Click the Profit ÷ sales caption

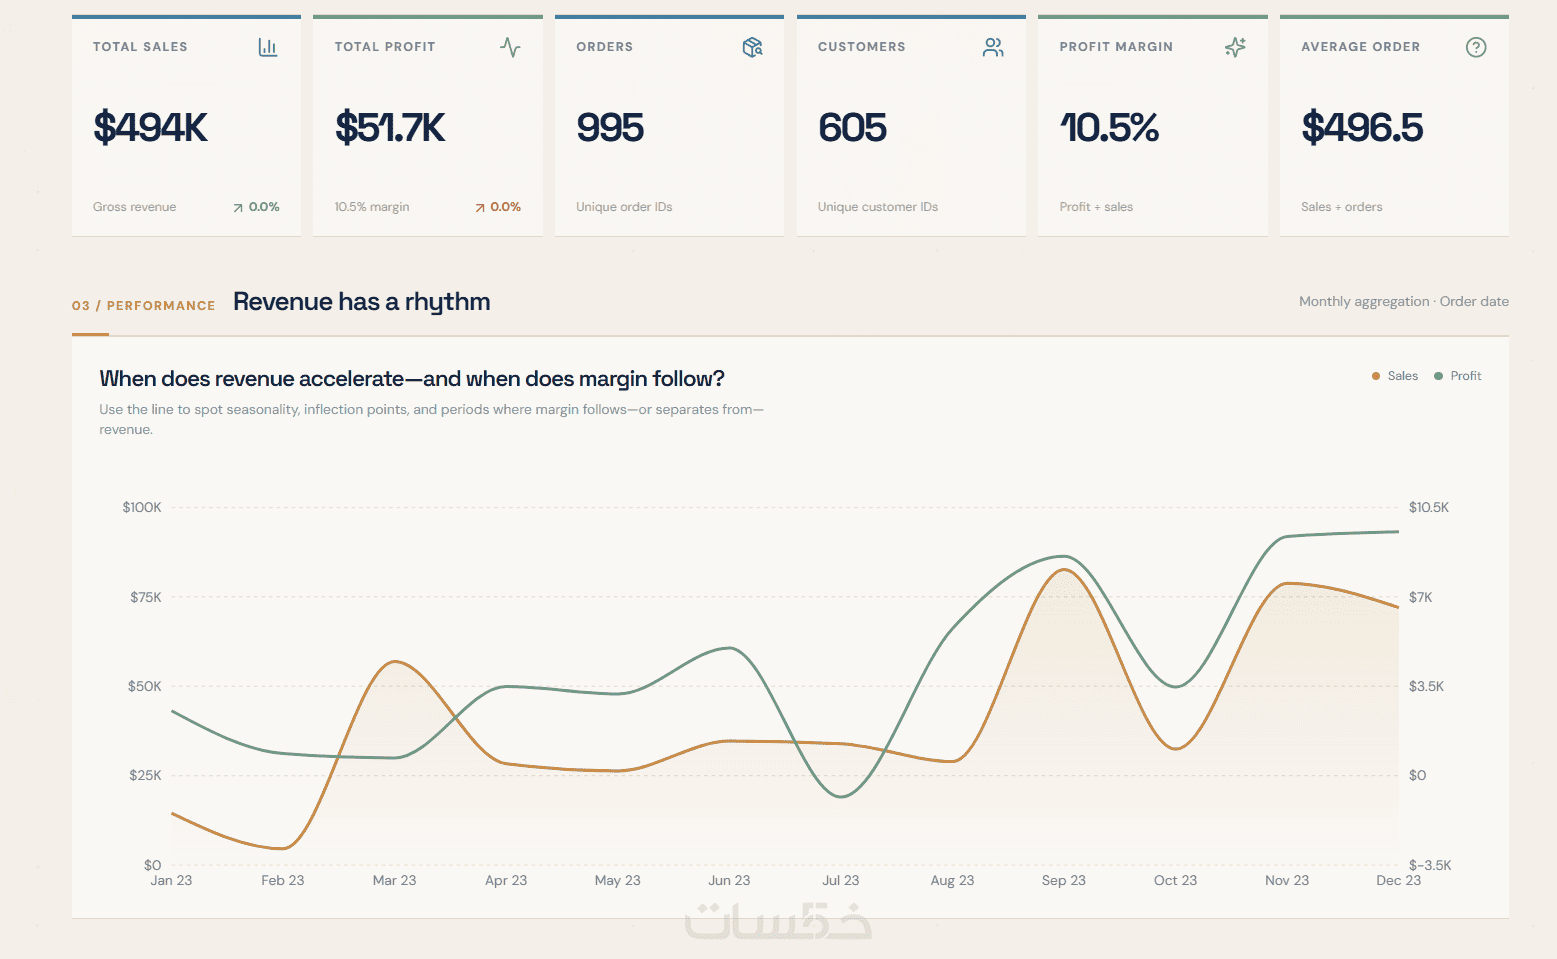click(x=1096, y=207)
